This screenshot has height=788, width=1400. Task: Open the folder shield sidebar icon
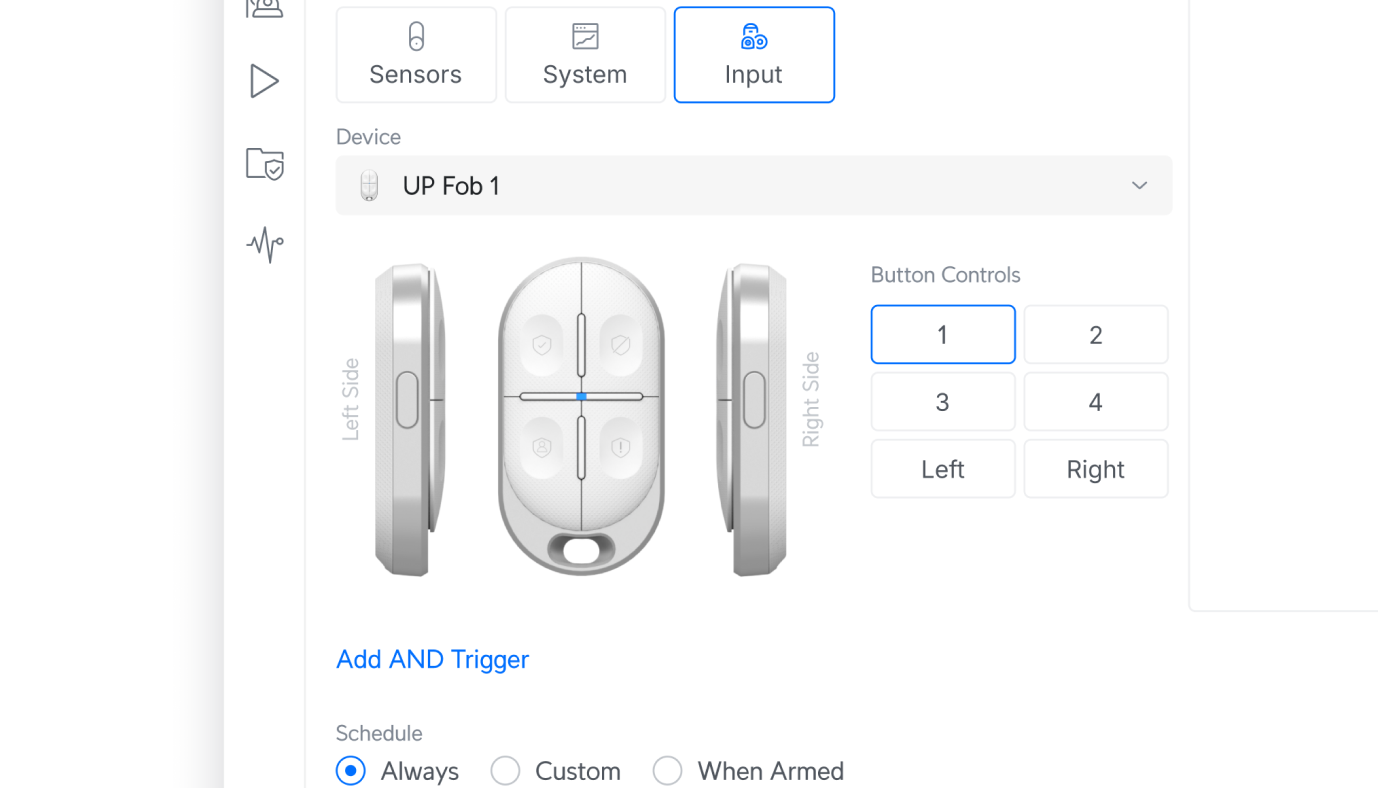coord(265,163)
